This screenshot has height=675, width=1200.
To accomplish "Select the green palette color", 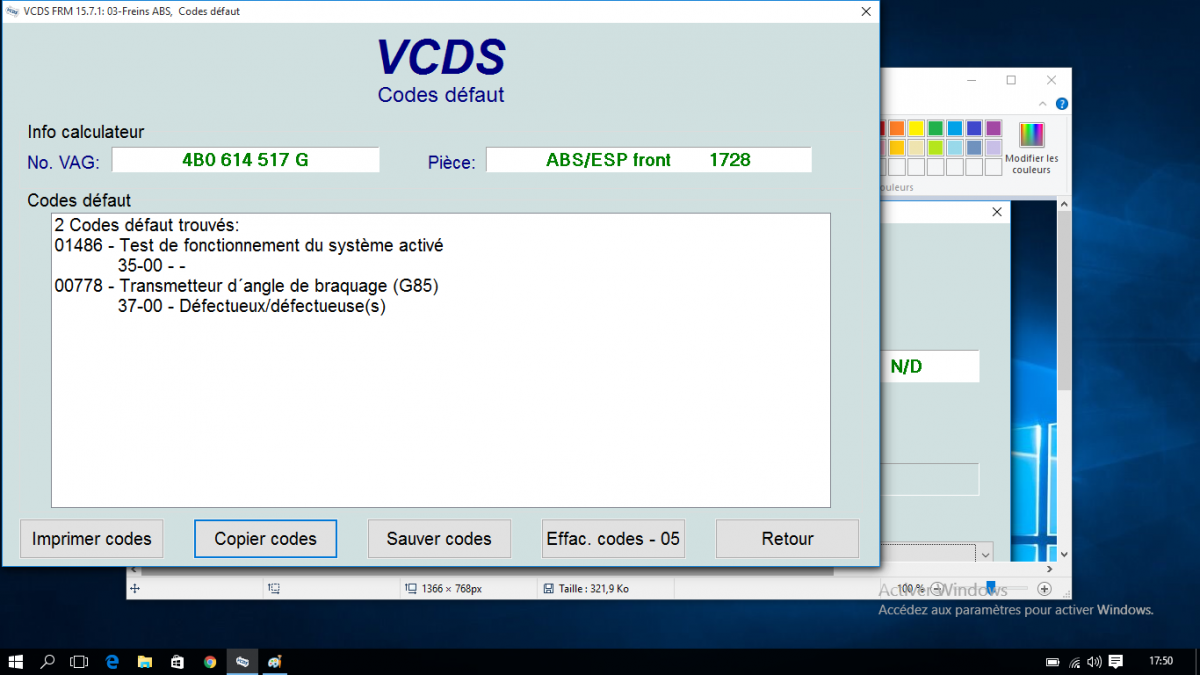I will 935,128.
